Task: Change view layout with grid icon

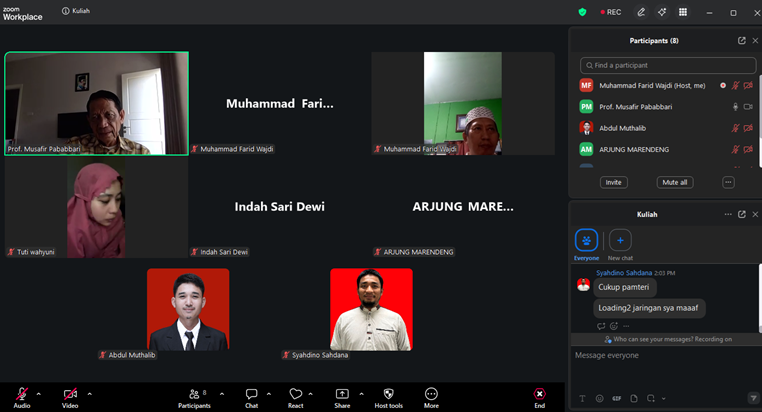Action: pos(683,12)
